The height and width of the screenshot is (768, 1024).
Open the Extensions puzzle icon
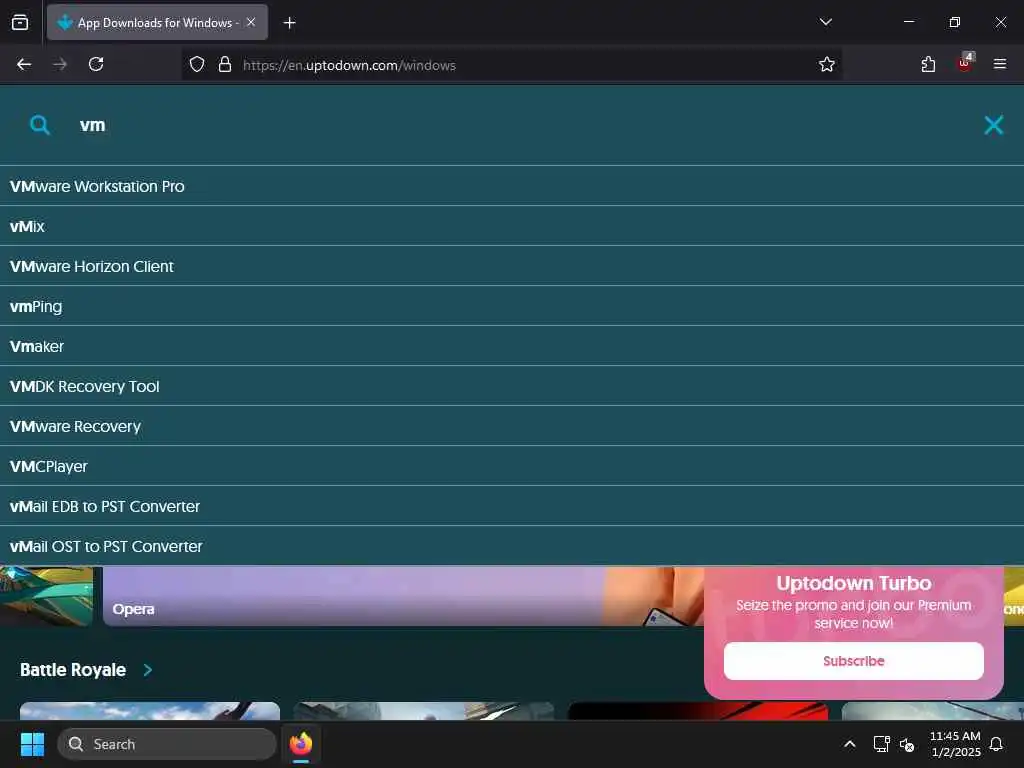tap(928, 64)
